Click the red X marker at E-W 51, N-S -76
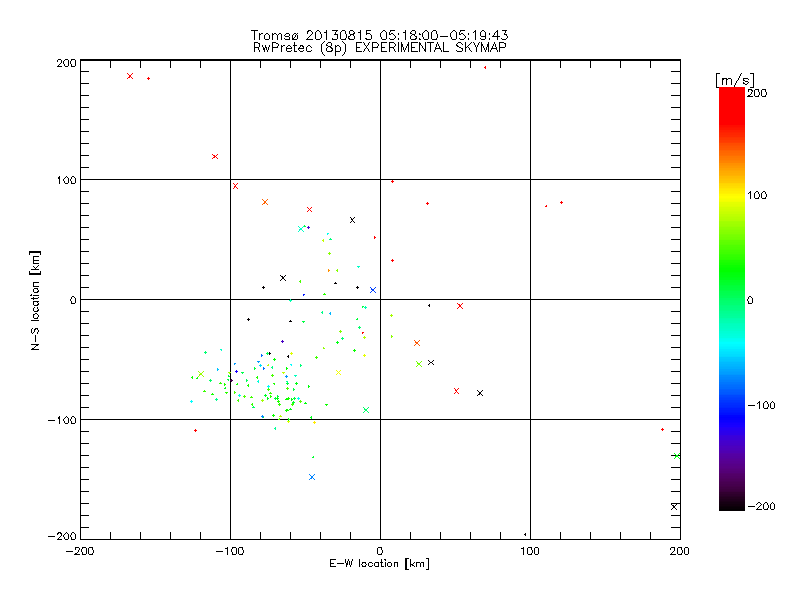The height and width of the screenshot is (600, 800). [457, 391]
